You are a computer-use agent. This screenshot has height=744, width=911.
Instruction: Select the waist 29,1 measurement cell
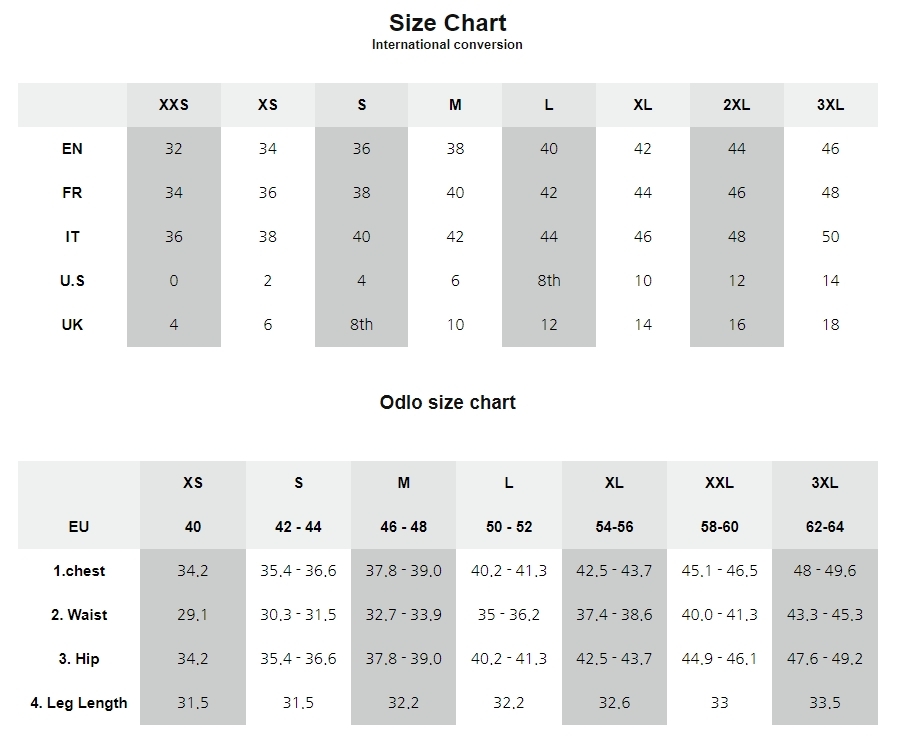(x=192, y=615)
